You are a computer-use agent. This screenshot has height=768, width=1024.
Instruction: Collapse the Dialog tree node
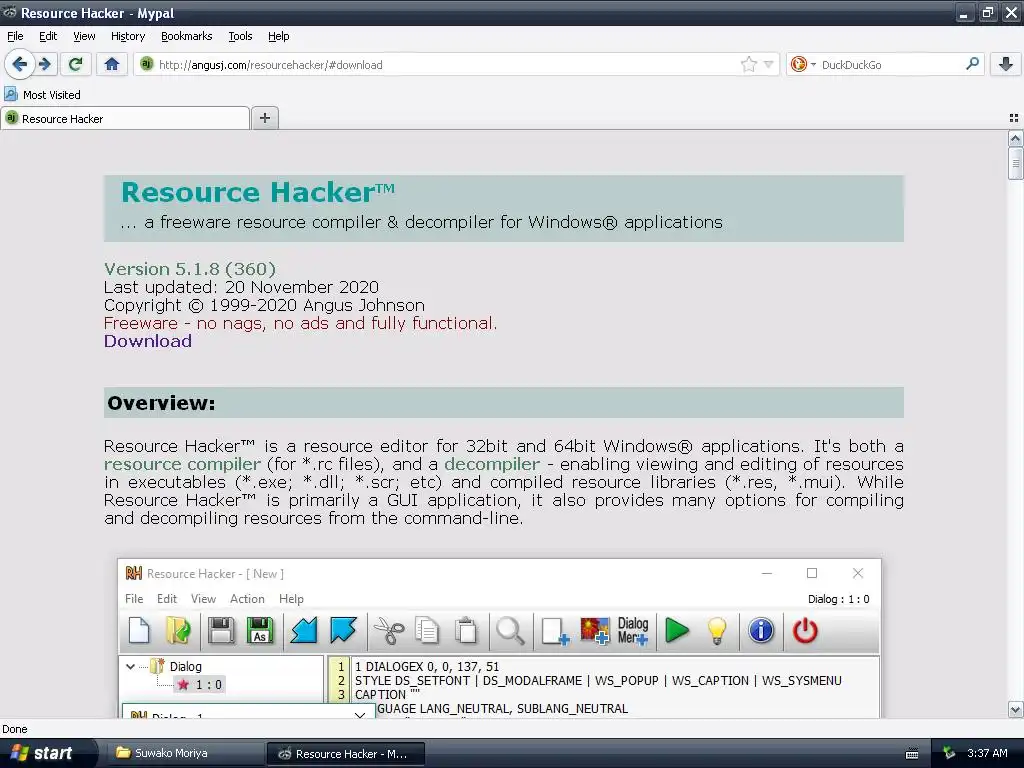pyautogui.click(x=130, y=666)
